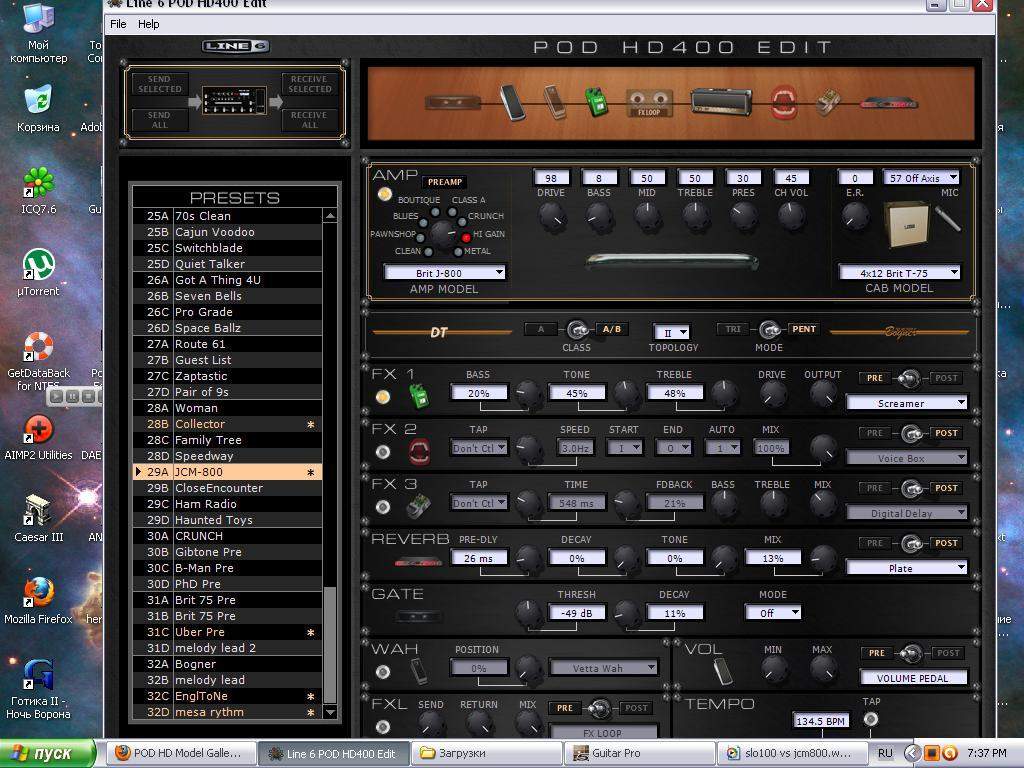Click the Receive All button
Viewport: 1024px width, 768px height.
pyautogui.click(x=309, y=120)
